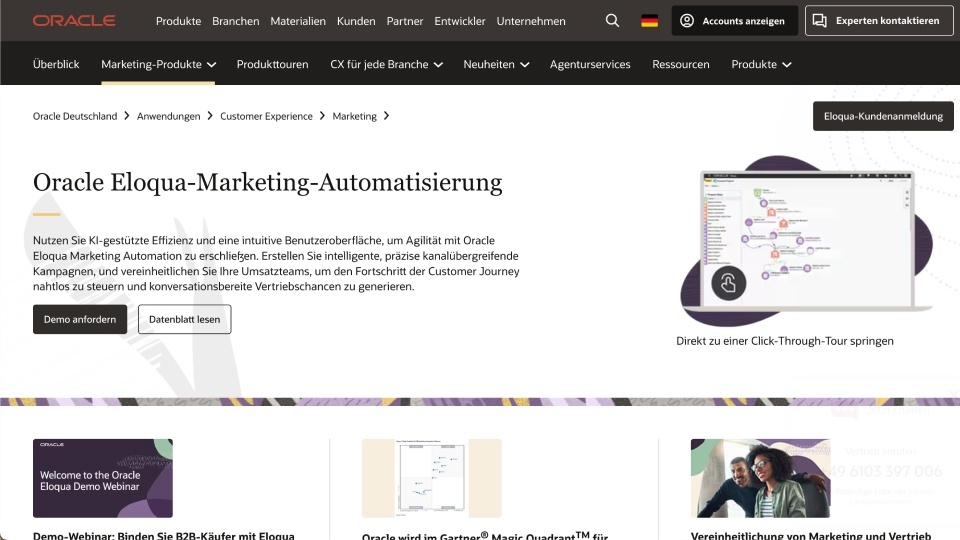Image resolution: width=960 pixels, height=540 pixels.
Task: Expand CX für jede Branche dropdown
Action: (x=386, y=64)
